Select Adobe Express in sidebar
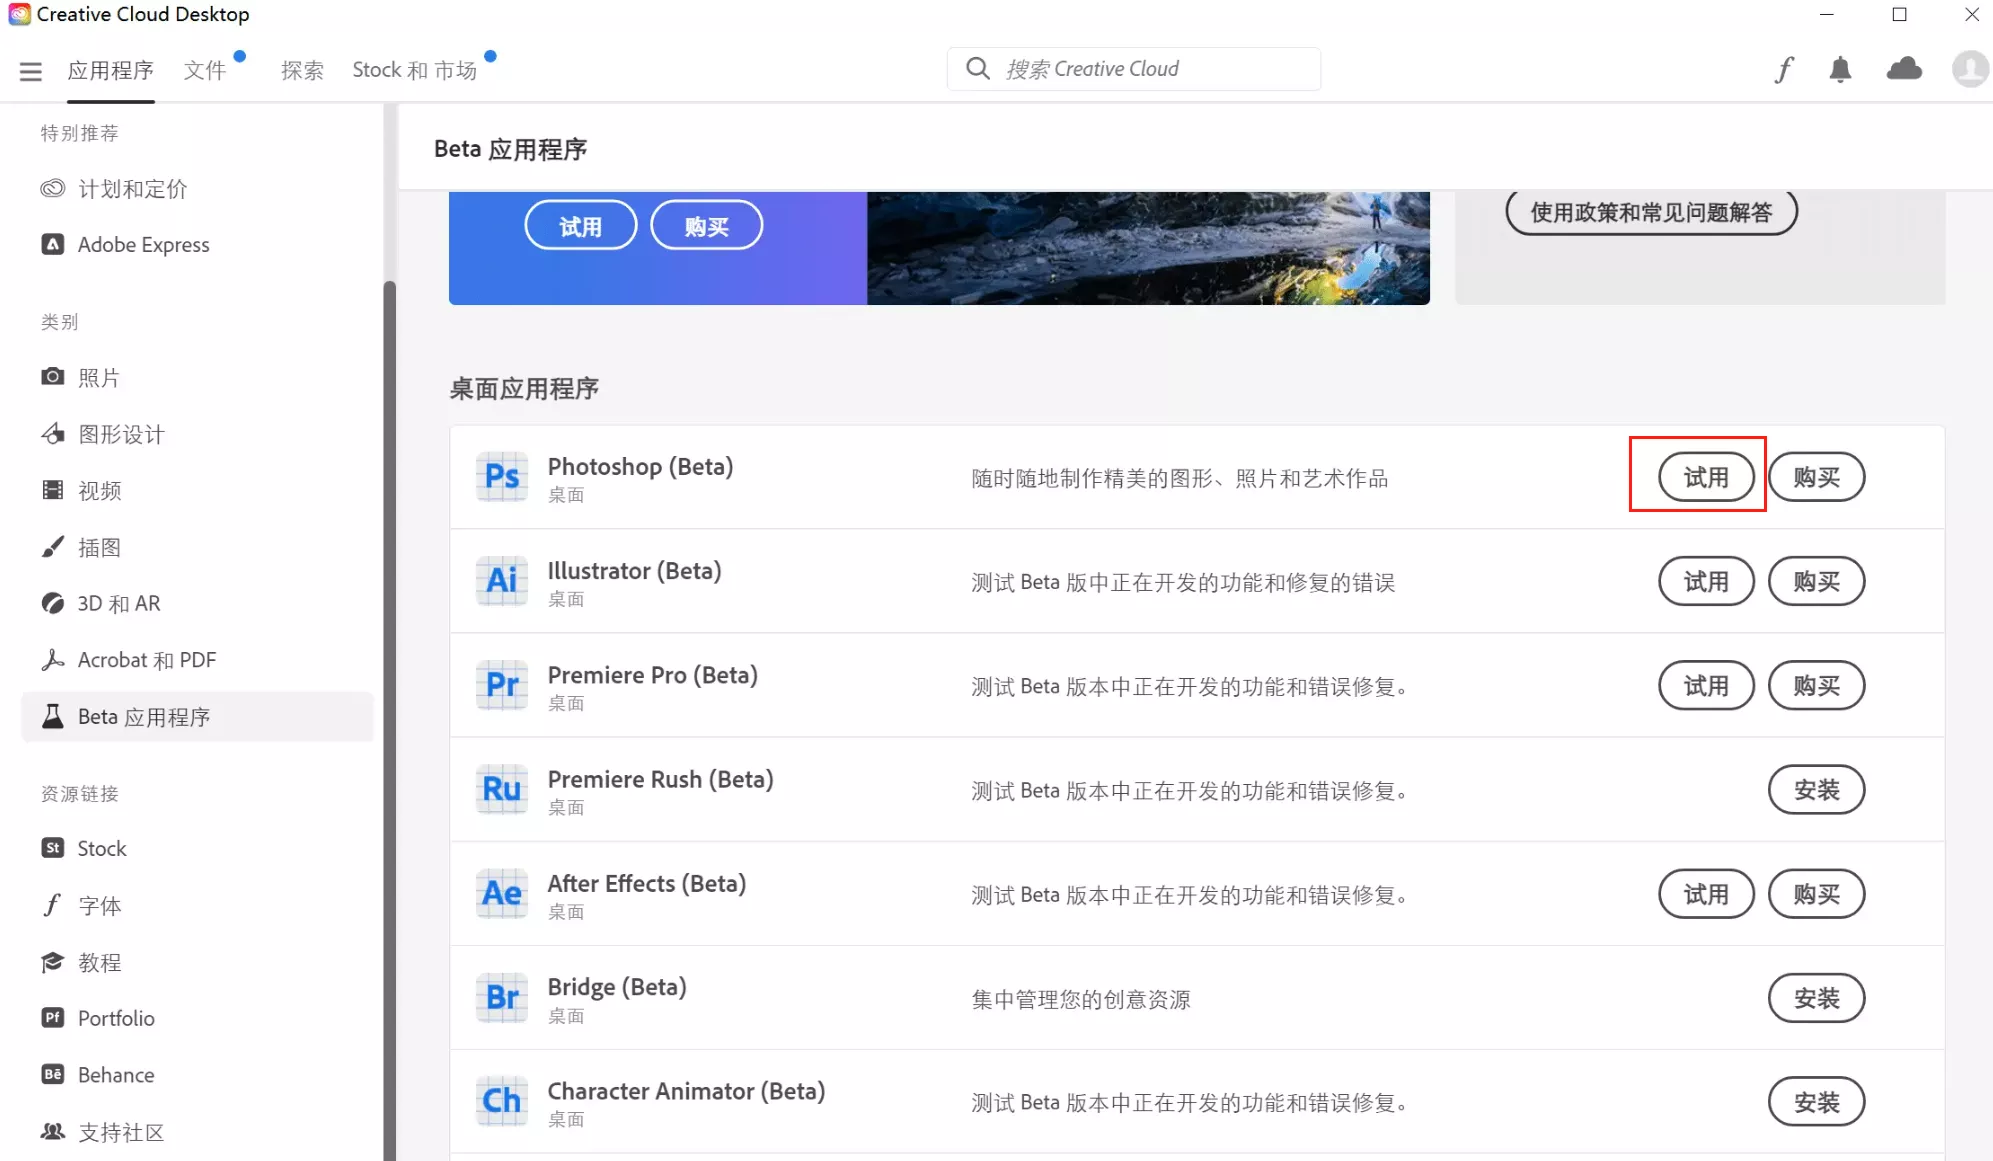 click(143, 245)
